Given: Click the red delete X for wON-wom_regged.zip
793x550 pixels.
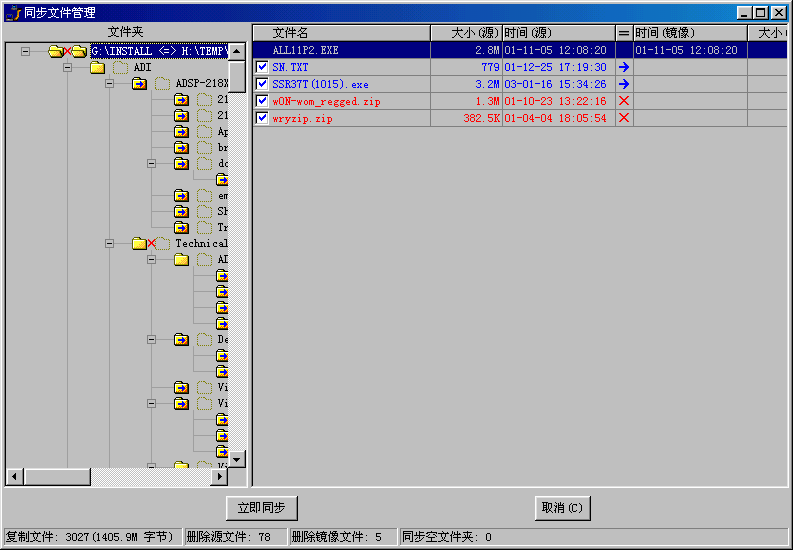Looking at the screenshot, I should click(x=624, y=101).
